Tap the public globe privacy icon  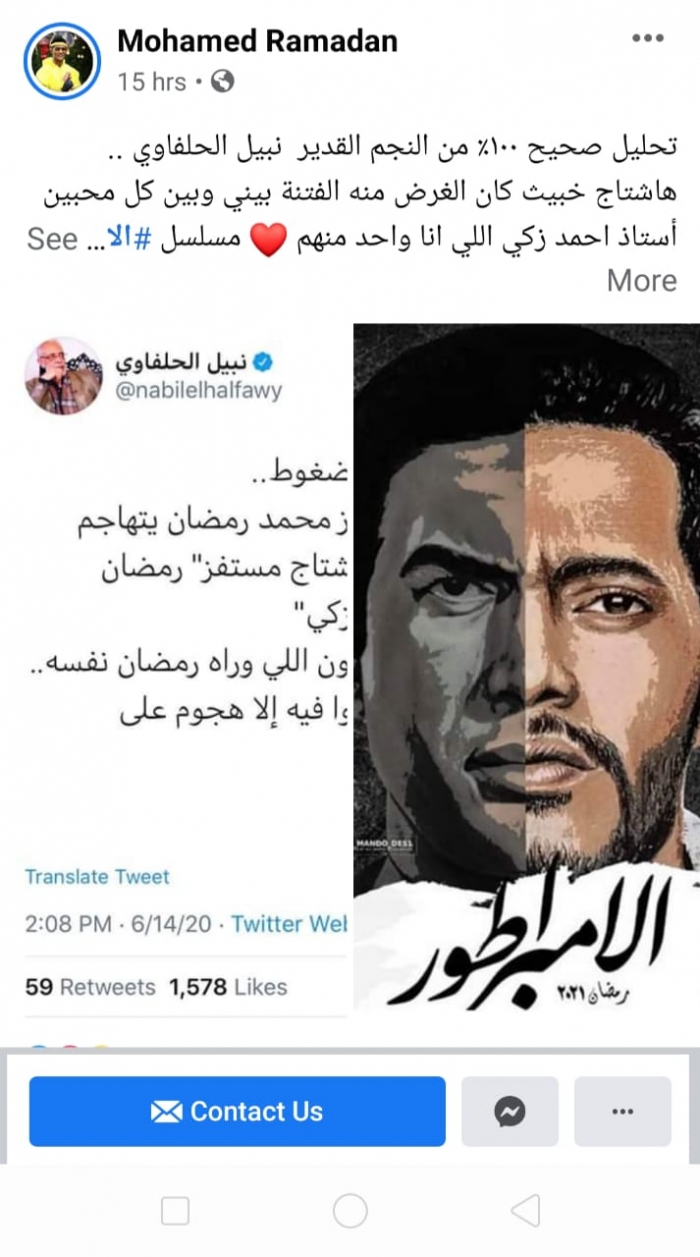[223, 82]
